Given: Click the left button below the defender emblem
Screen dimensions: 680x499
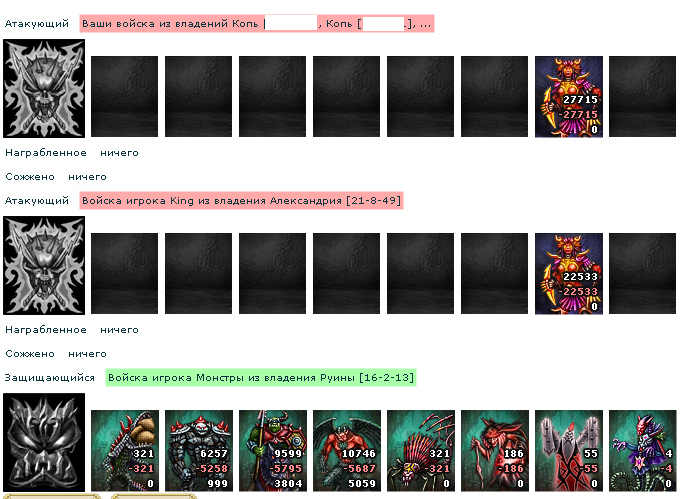Looking at the screenshot, I should [x=52, y=496].
